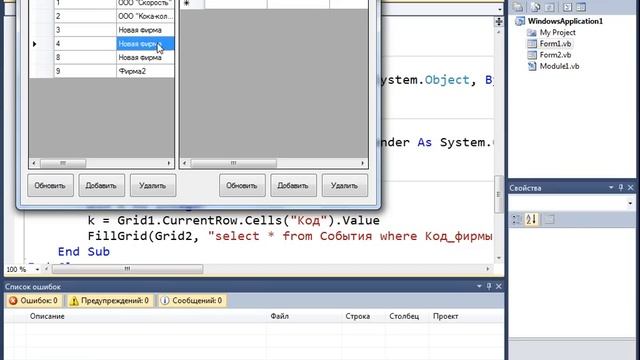Select Form1.vb in Solution Explorer
The height and width of the screenshot is (360, 640).
pos(555,44)
